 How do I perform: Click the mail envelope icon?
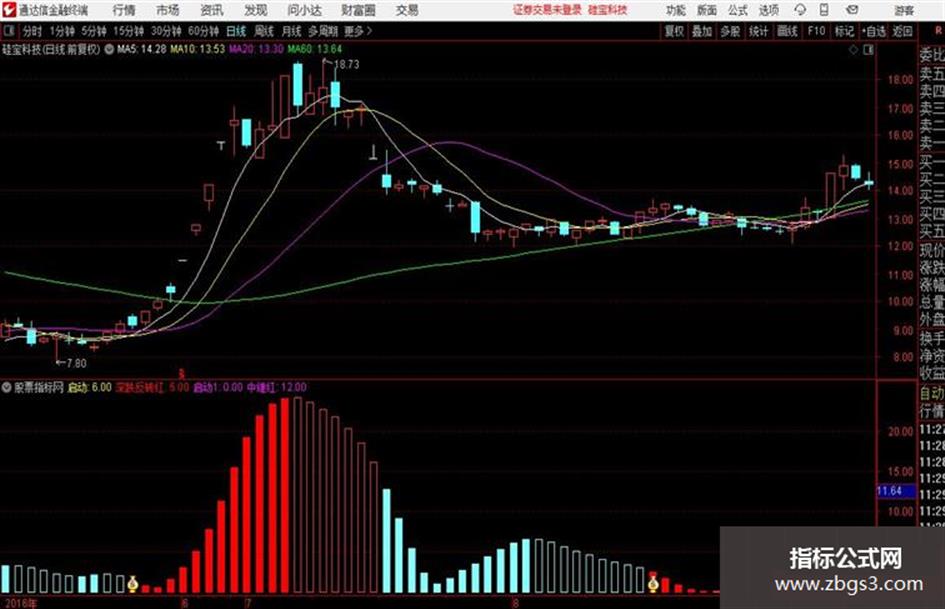[x=852, y=10]
